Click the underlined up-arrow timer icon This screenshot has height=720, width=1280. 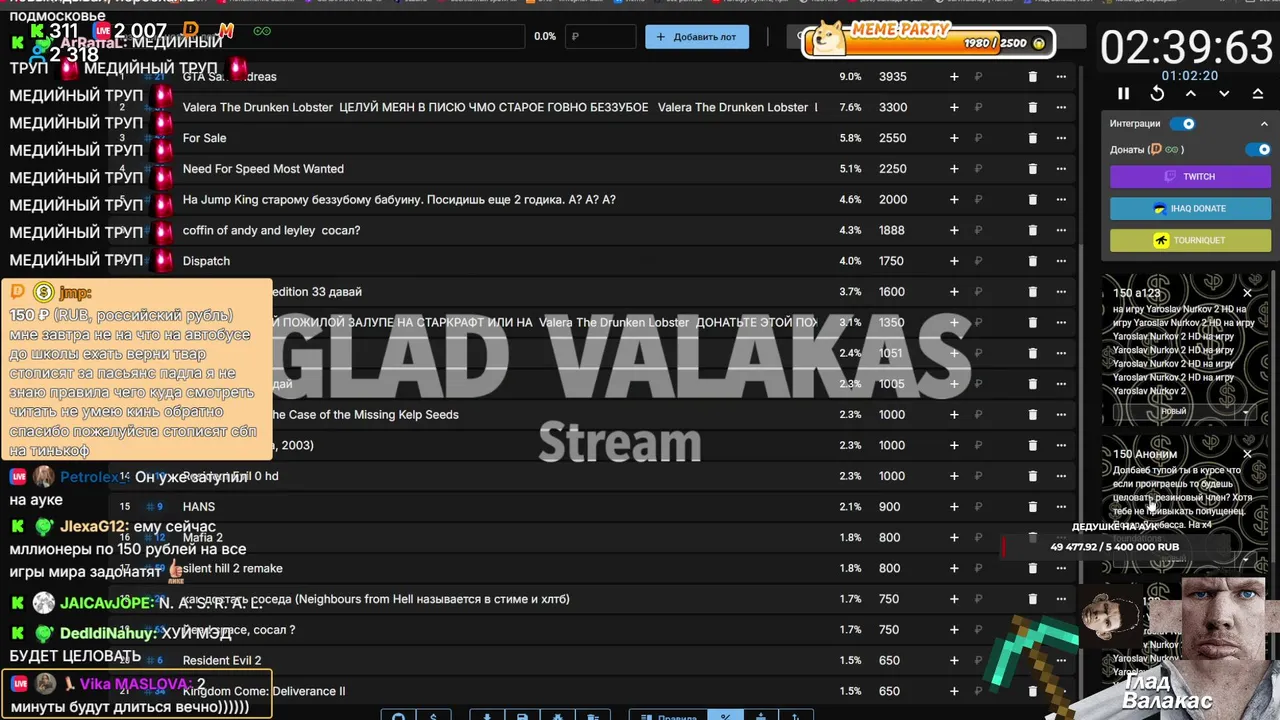coord(1258,93)
